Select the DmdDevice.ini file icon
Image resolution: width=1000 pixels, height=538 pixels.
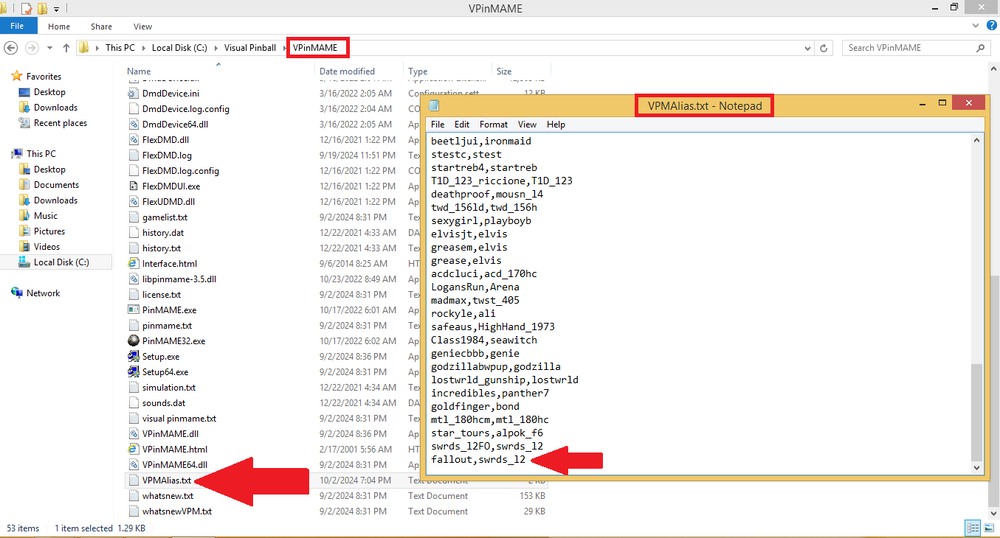coord(133,93)
